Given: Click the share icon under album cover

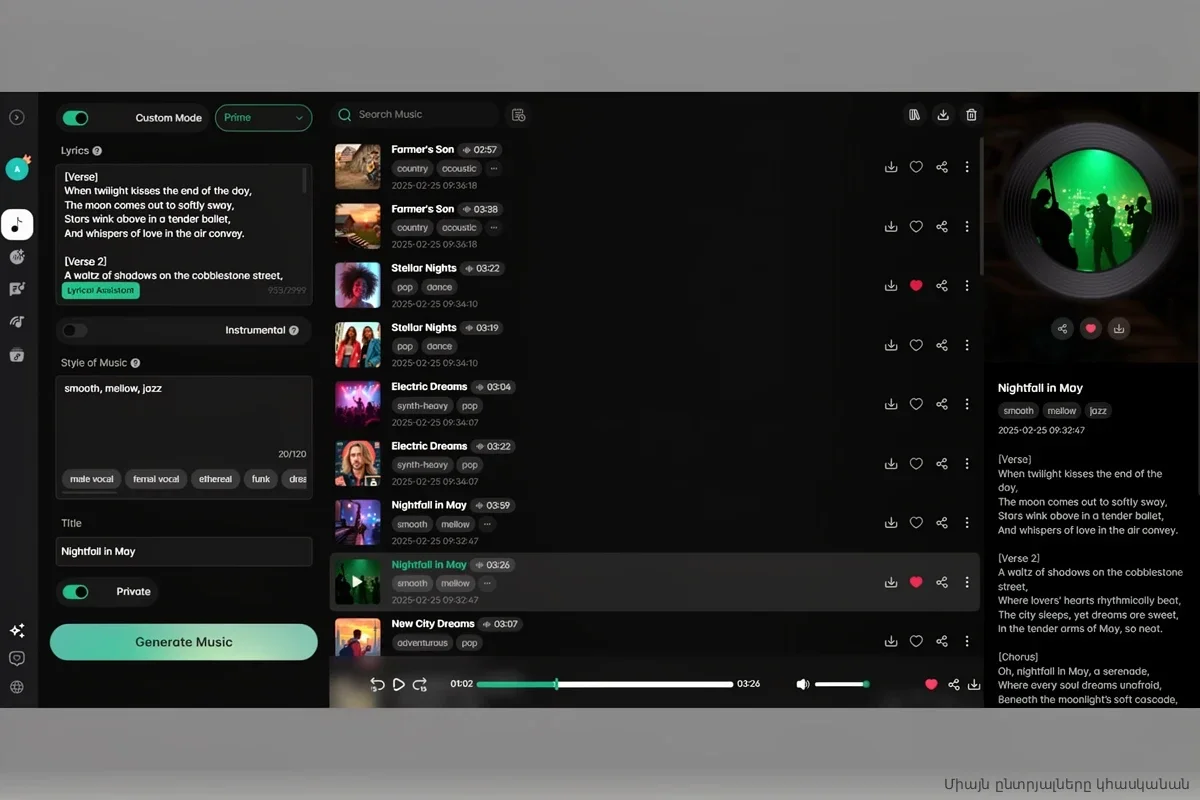Looking at the screenshot, I should 1062,328.
